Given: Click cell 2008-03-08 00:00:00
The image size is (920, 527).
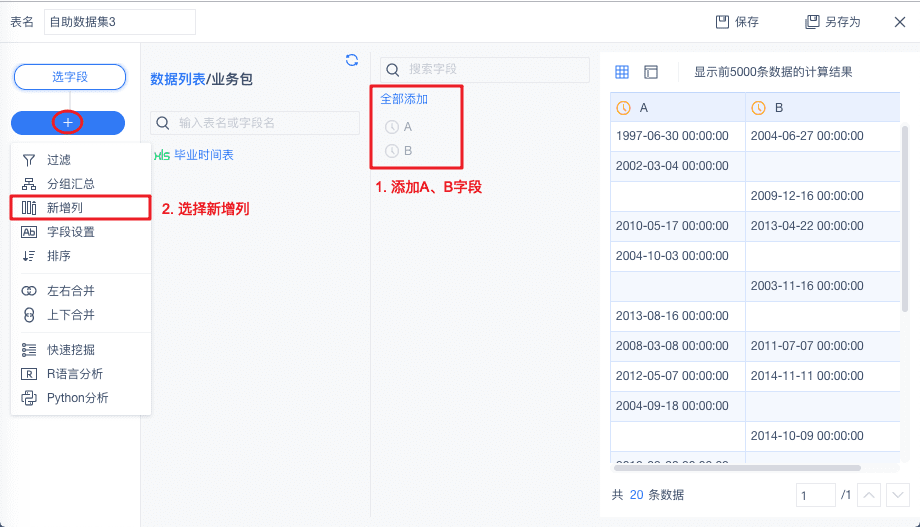Looking at the screenshot, I should click(x=678, y=346).
